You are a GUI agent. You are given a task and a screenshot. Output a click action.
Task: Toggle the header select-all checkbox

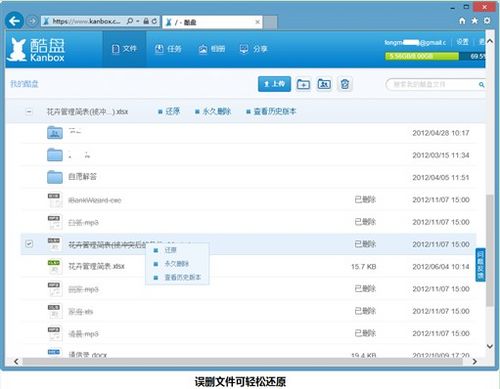(x=29, y=111)
